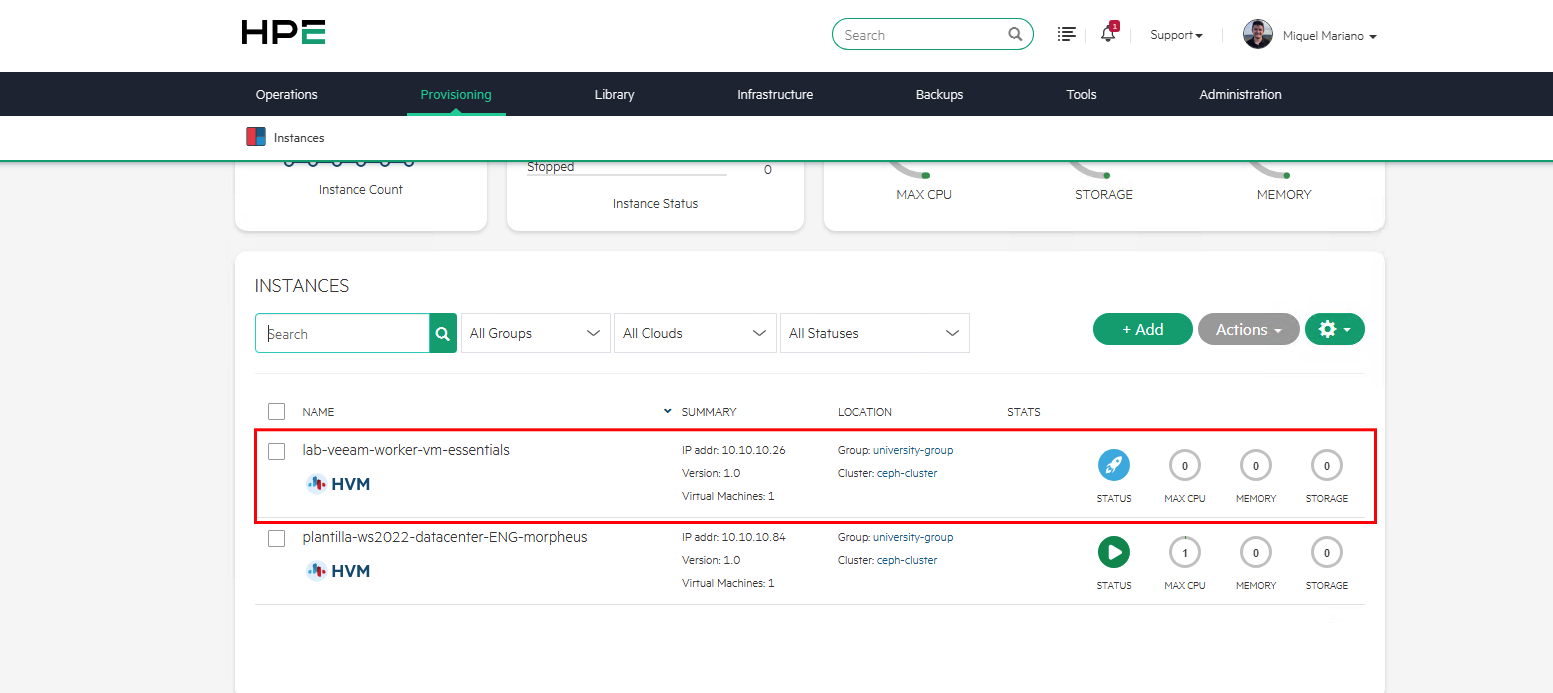The width and height of the screenshot is (1553, 693).
Task: Click the LOCATION column header
Action: [865, 412]
